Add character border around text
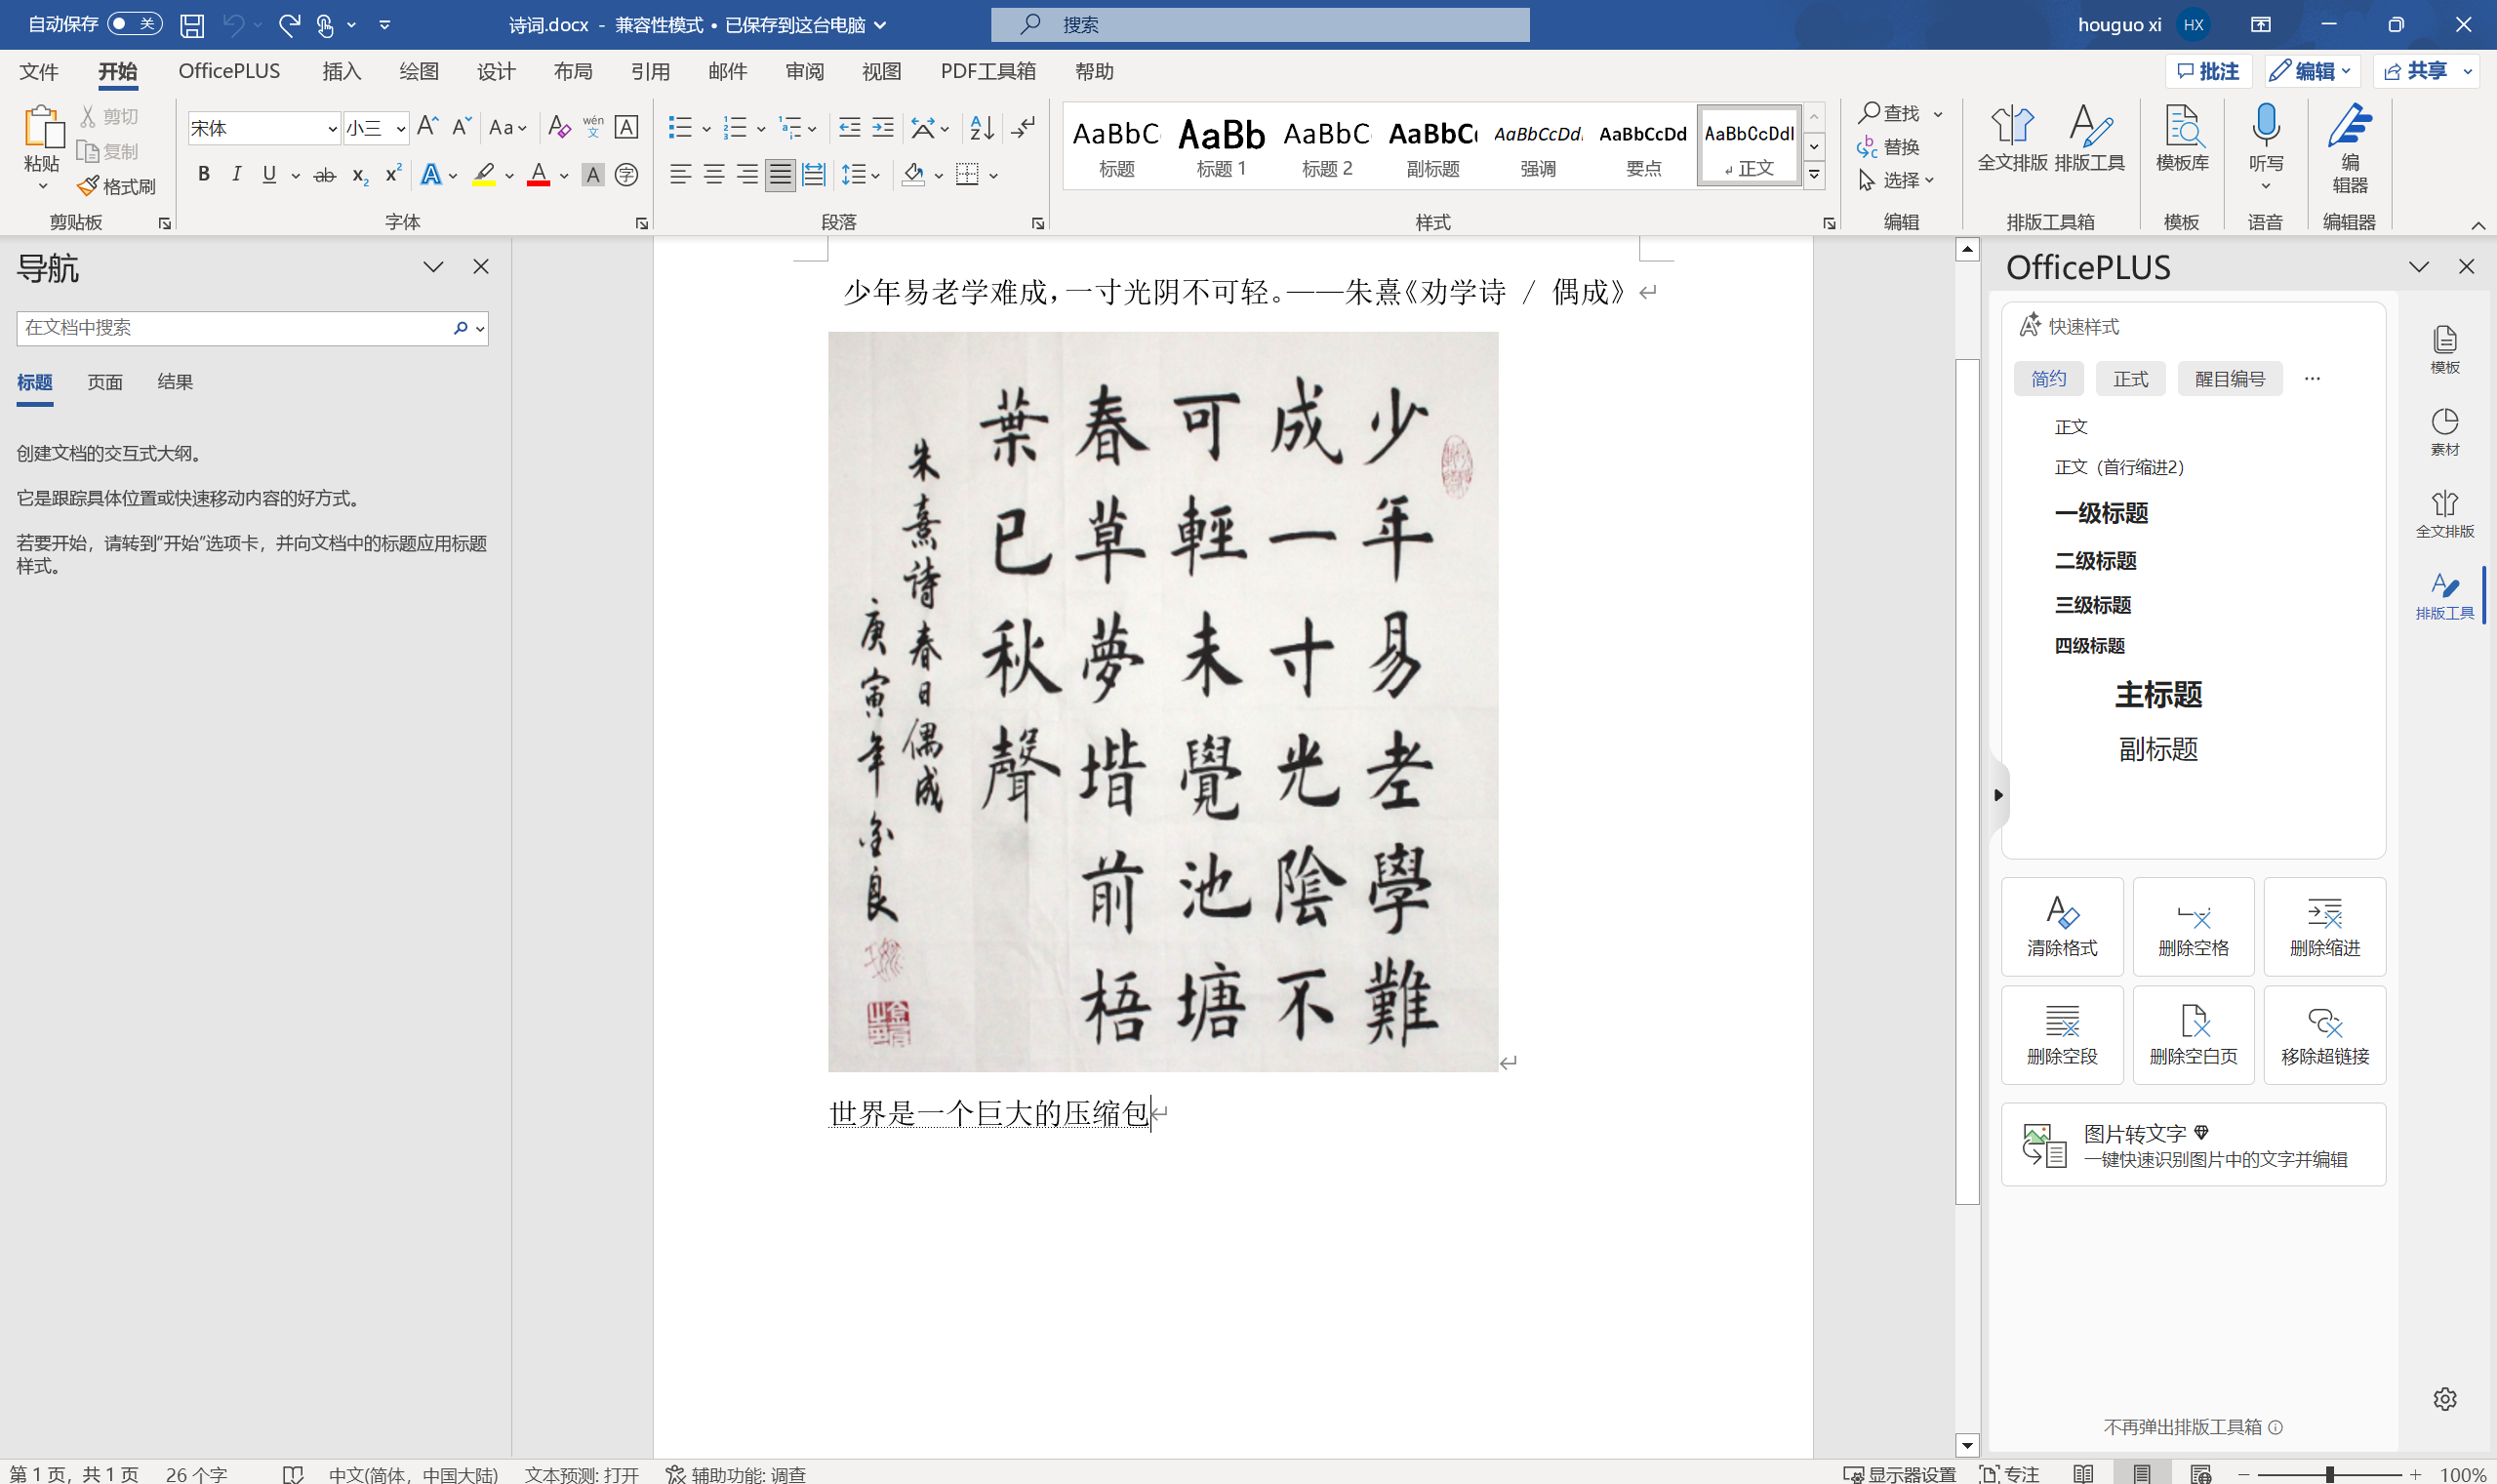Image resolution: width=2497 pixels, height=1484 pixels. tap(626, 127)
